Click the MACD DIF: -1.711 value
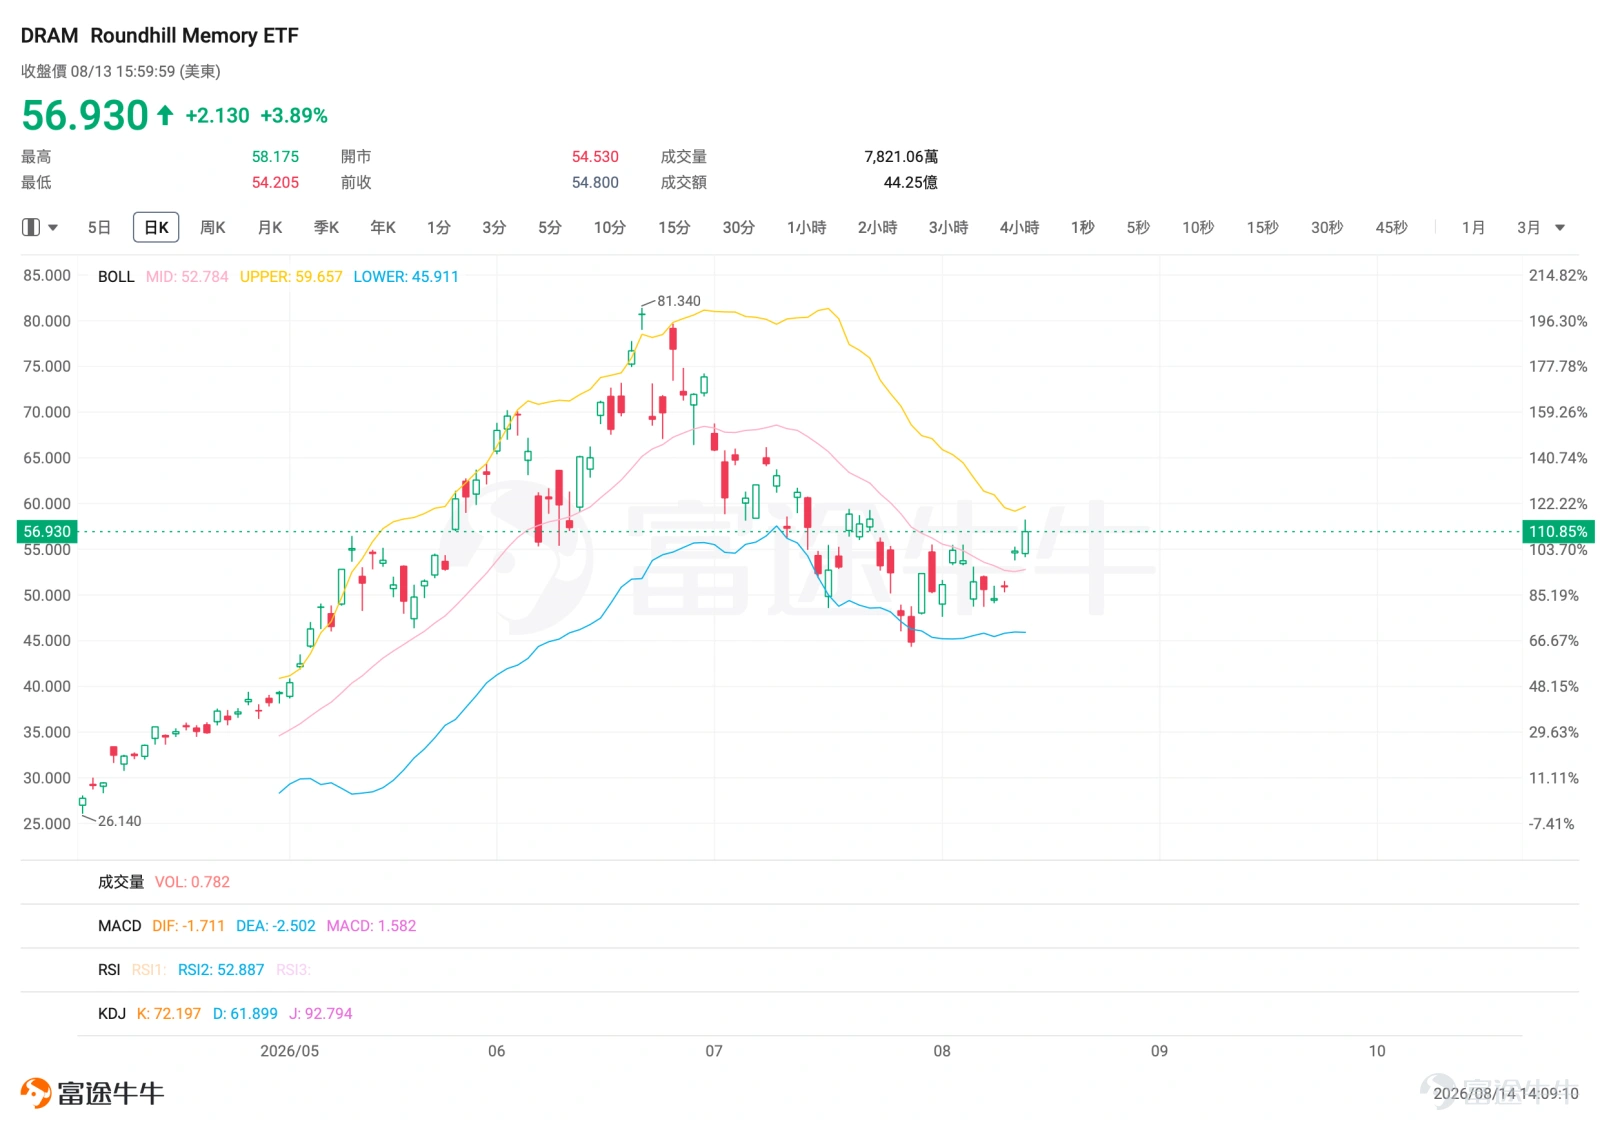This screenshot has width=1600, height=1128. pyautogui.click(x=188, y=926)
